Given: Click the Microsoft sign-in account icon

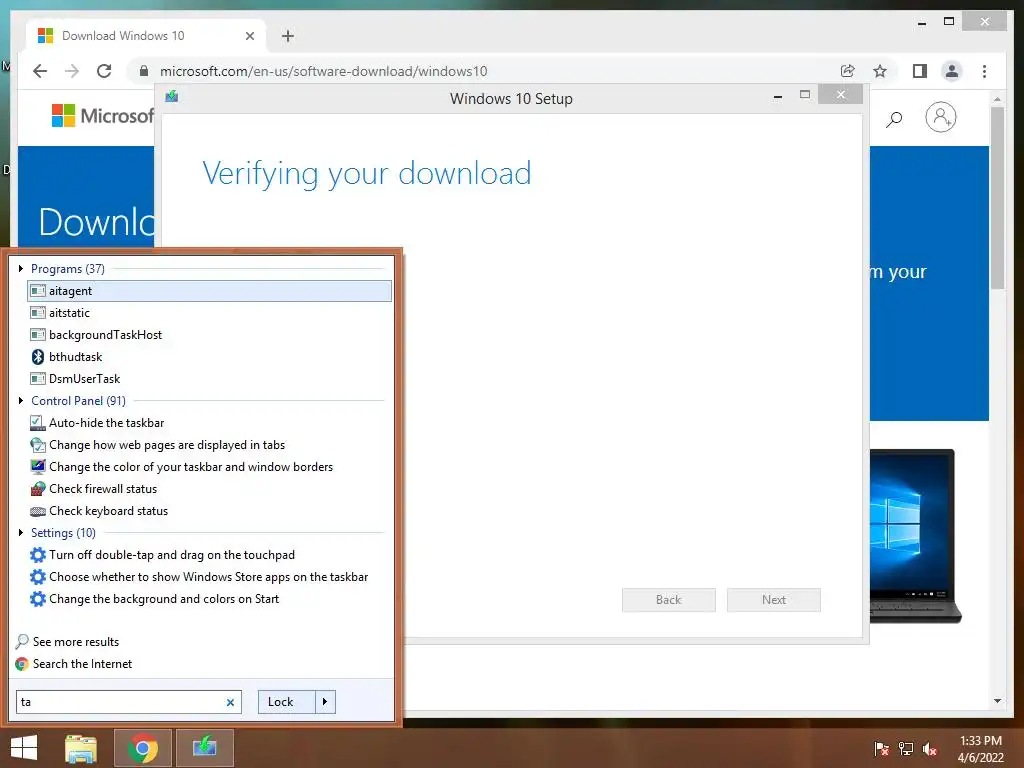Looking at the screenshot, I should click(940, 118).
